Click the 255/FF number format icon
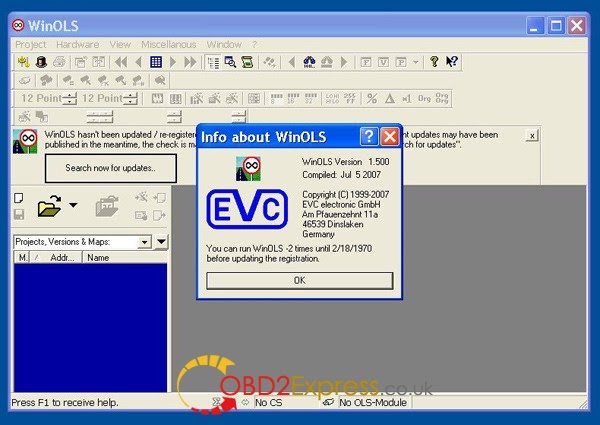Image resolution: width=600 pixels, height=425 pixels. (x=350, y=99)
